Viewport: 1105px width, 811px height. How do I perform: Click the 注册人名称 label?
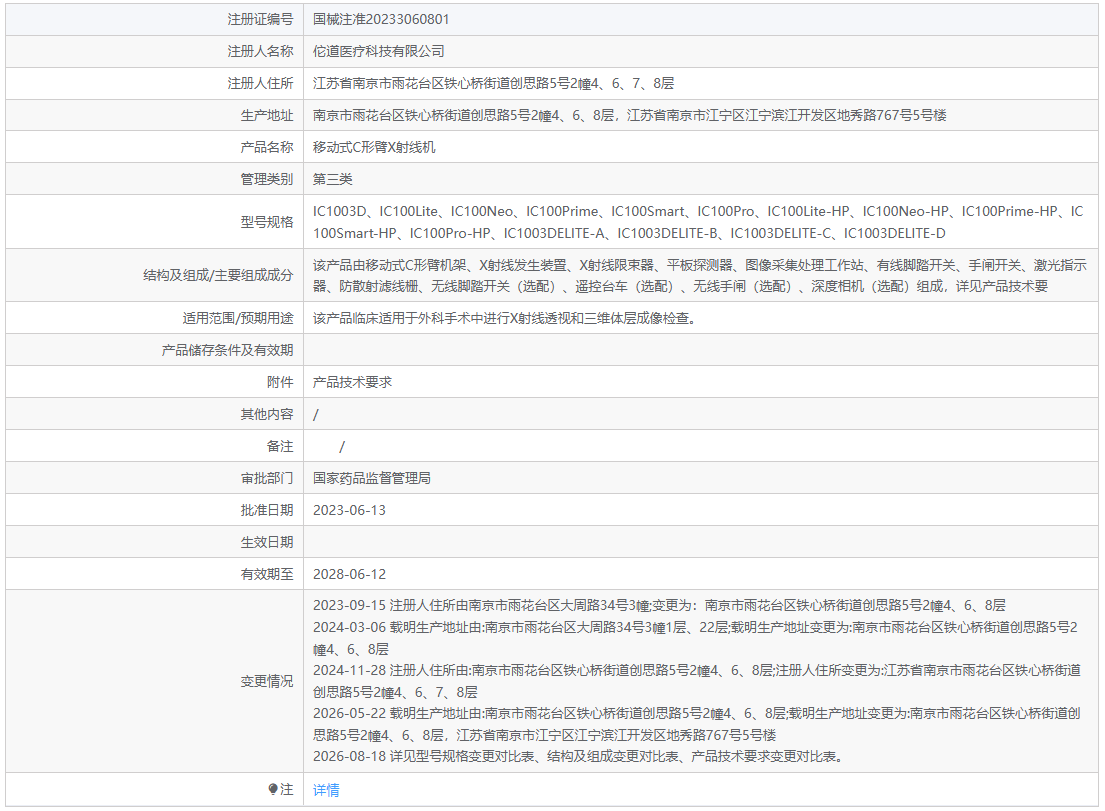click(x=260, y=51)
